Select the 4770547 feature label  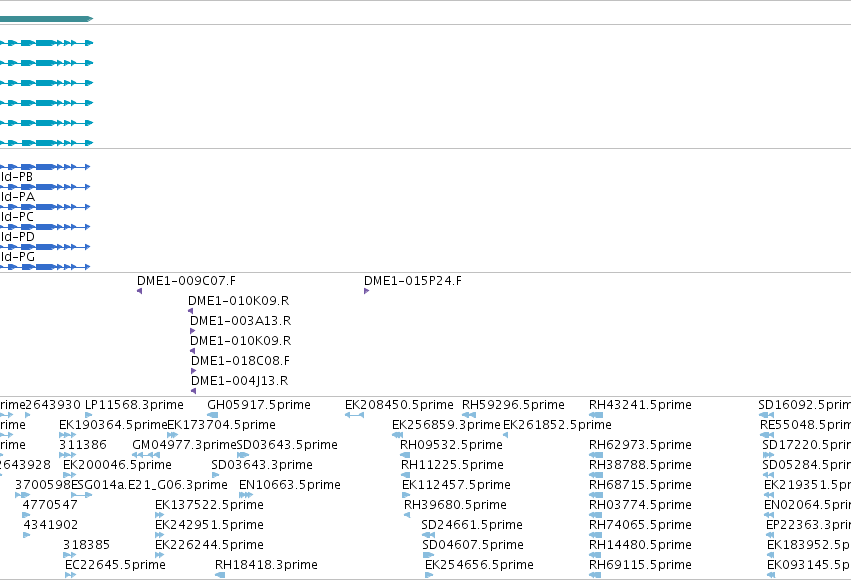pos(50,505)
